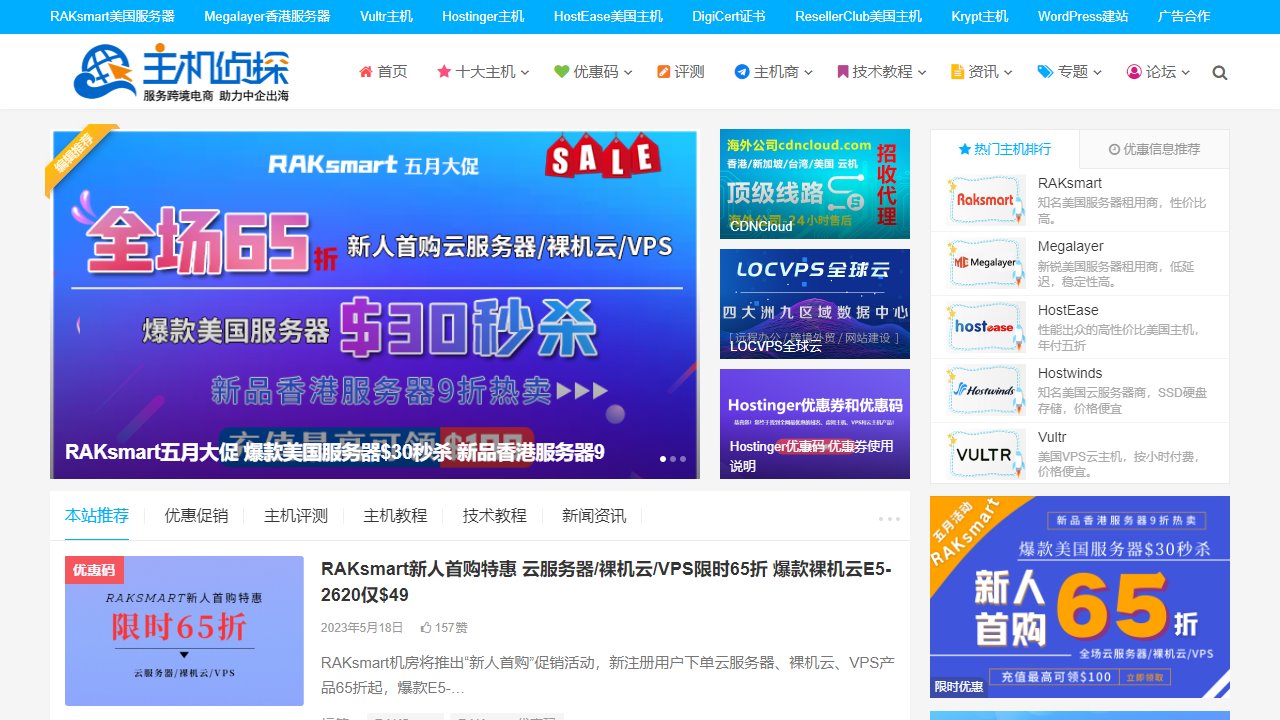Select the 主机评测 tab
The width and height of the screenshot is (1280, 720).
[x=296, y=516]
